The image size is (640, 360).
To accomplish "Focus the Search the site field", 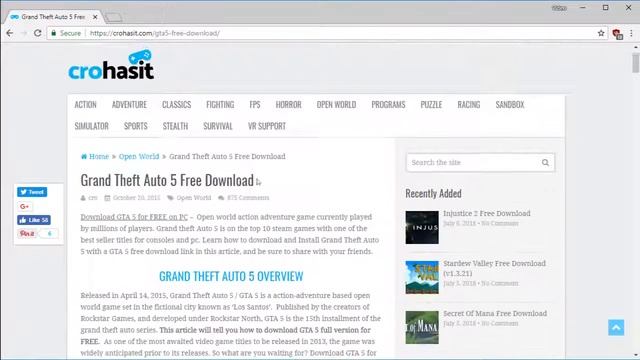I will tap(480, 162).
